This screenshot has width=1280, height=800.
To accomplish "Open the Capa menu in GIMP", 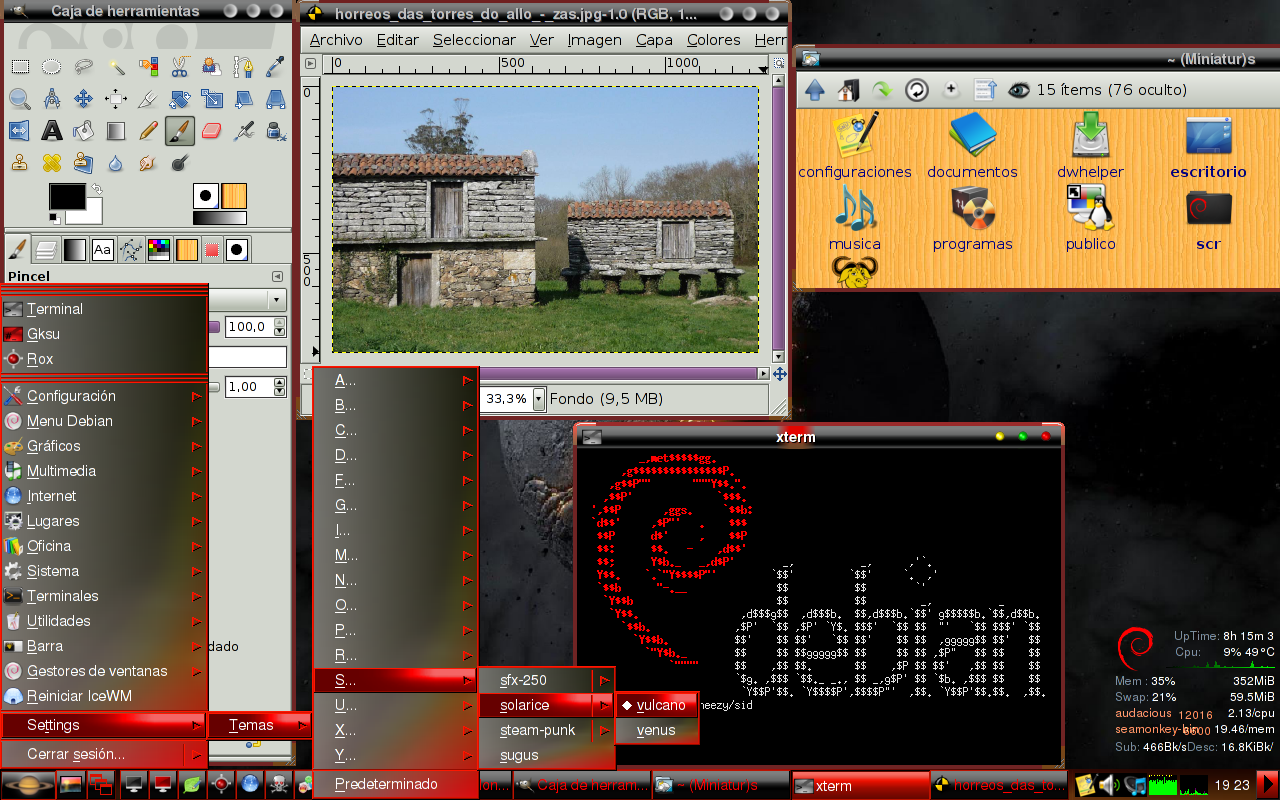I will (654, 40).
